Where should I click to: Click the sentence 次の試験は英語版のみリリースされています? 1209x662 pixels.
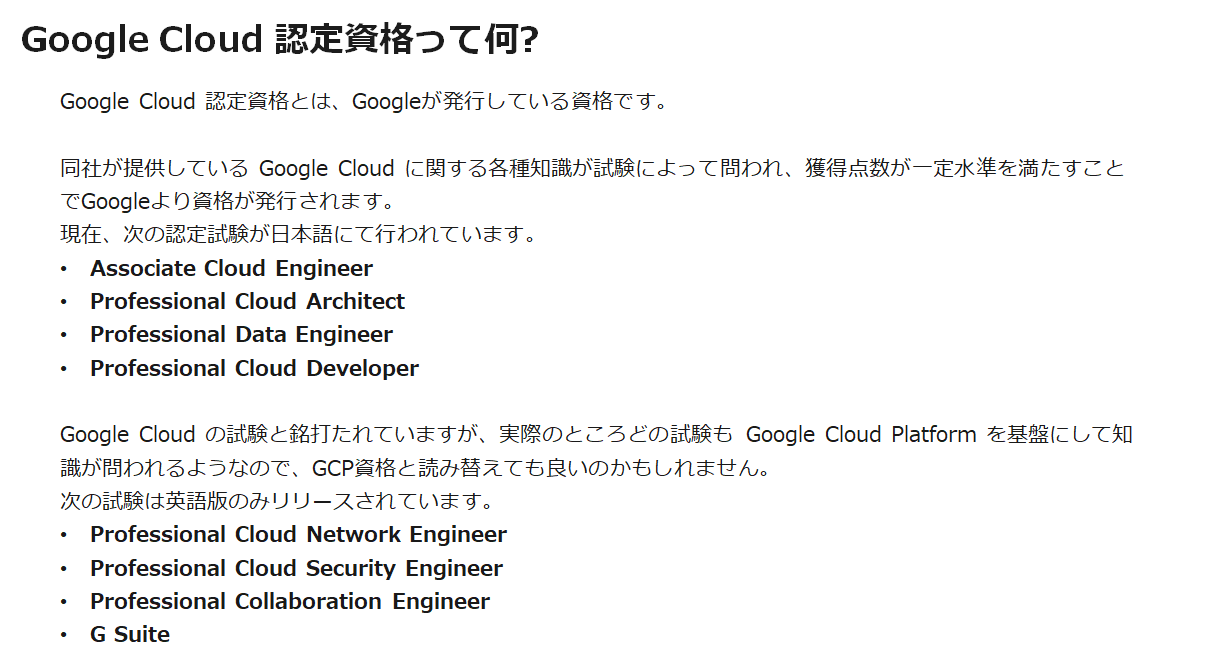(277, 500)
